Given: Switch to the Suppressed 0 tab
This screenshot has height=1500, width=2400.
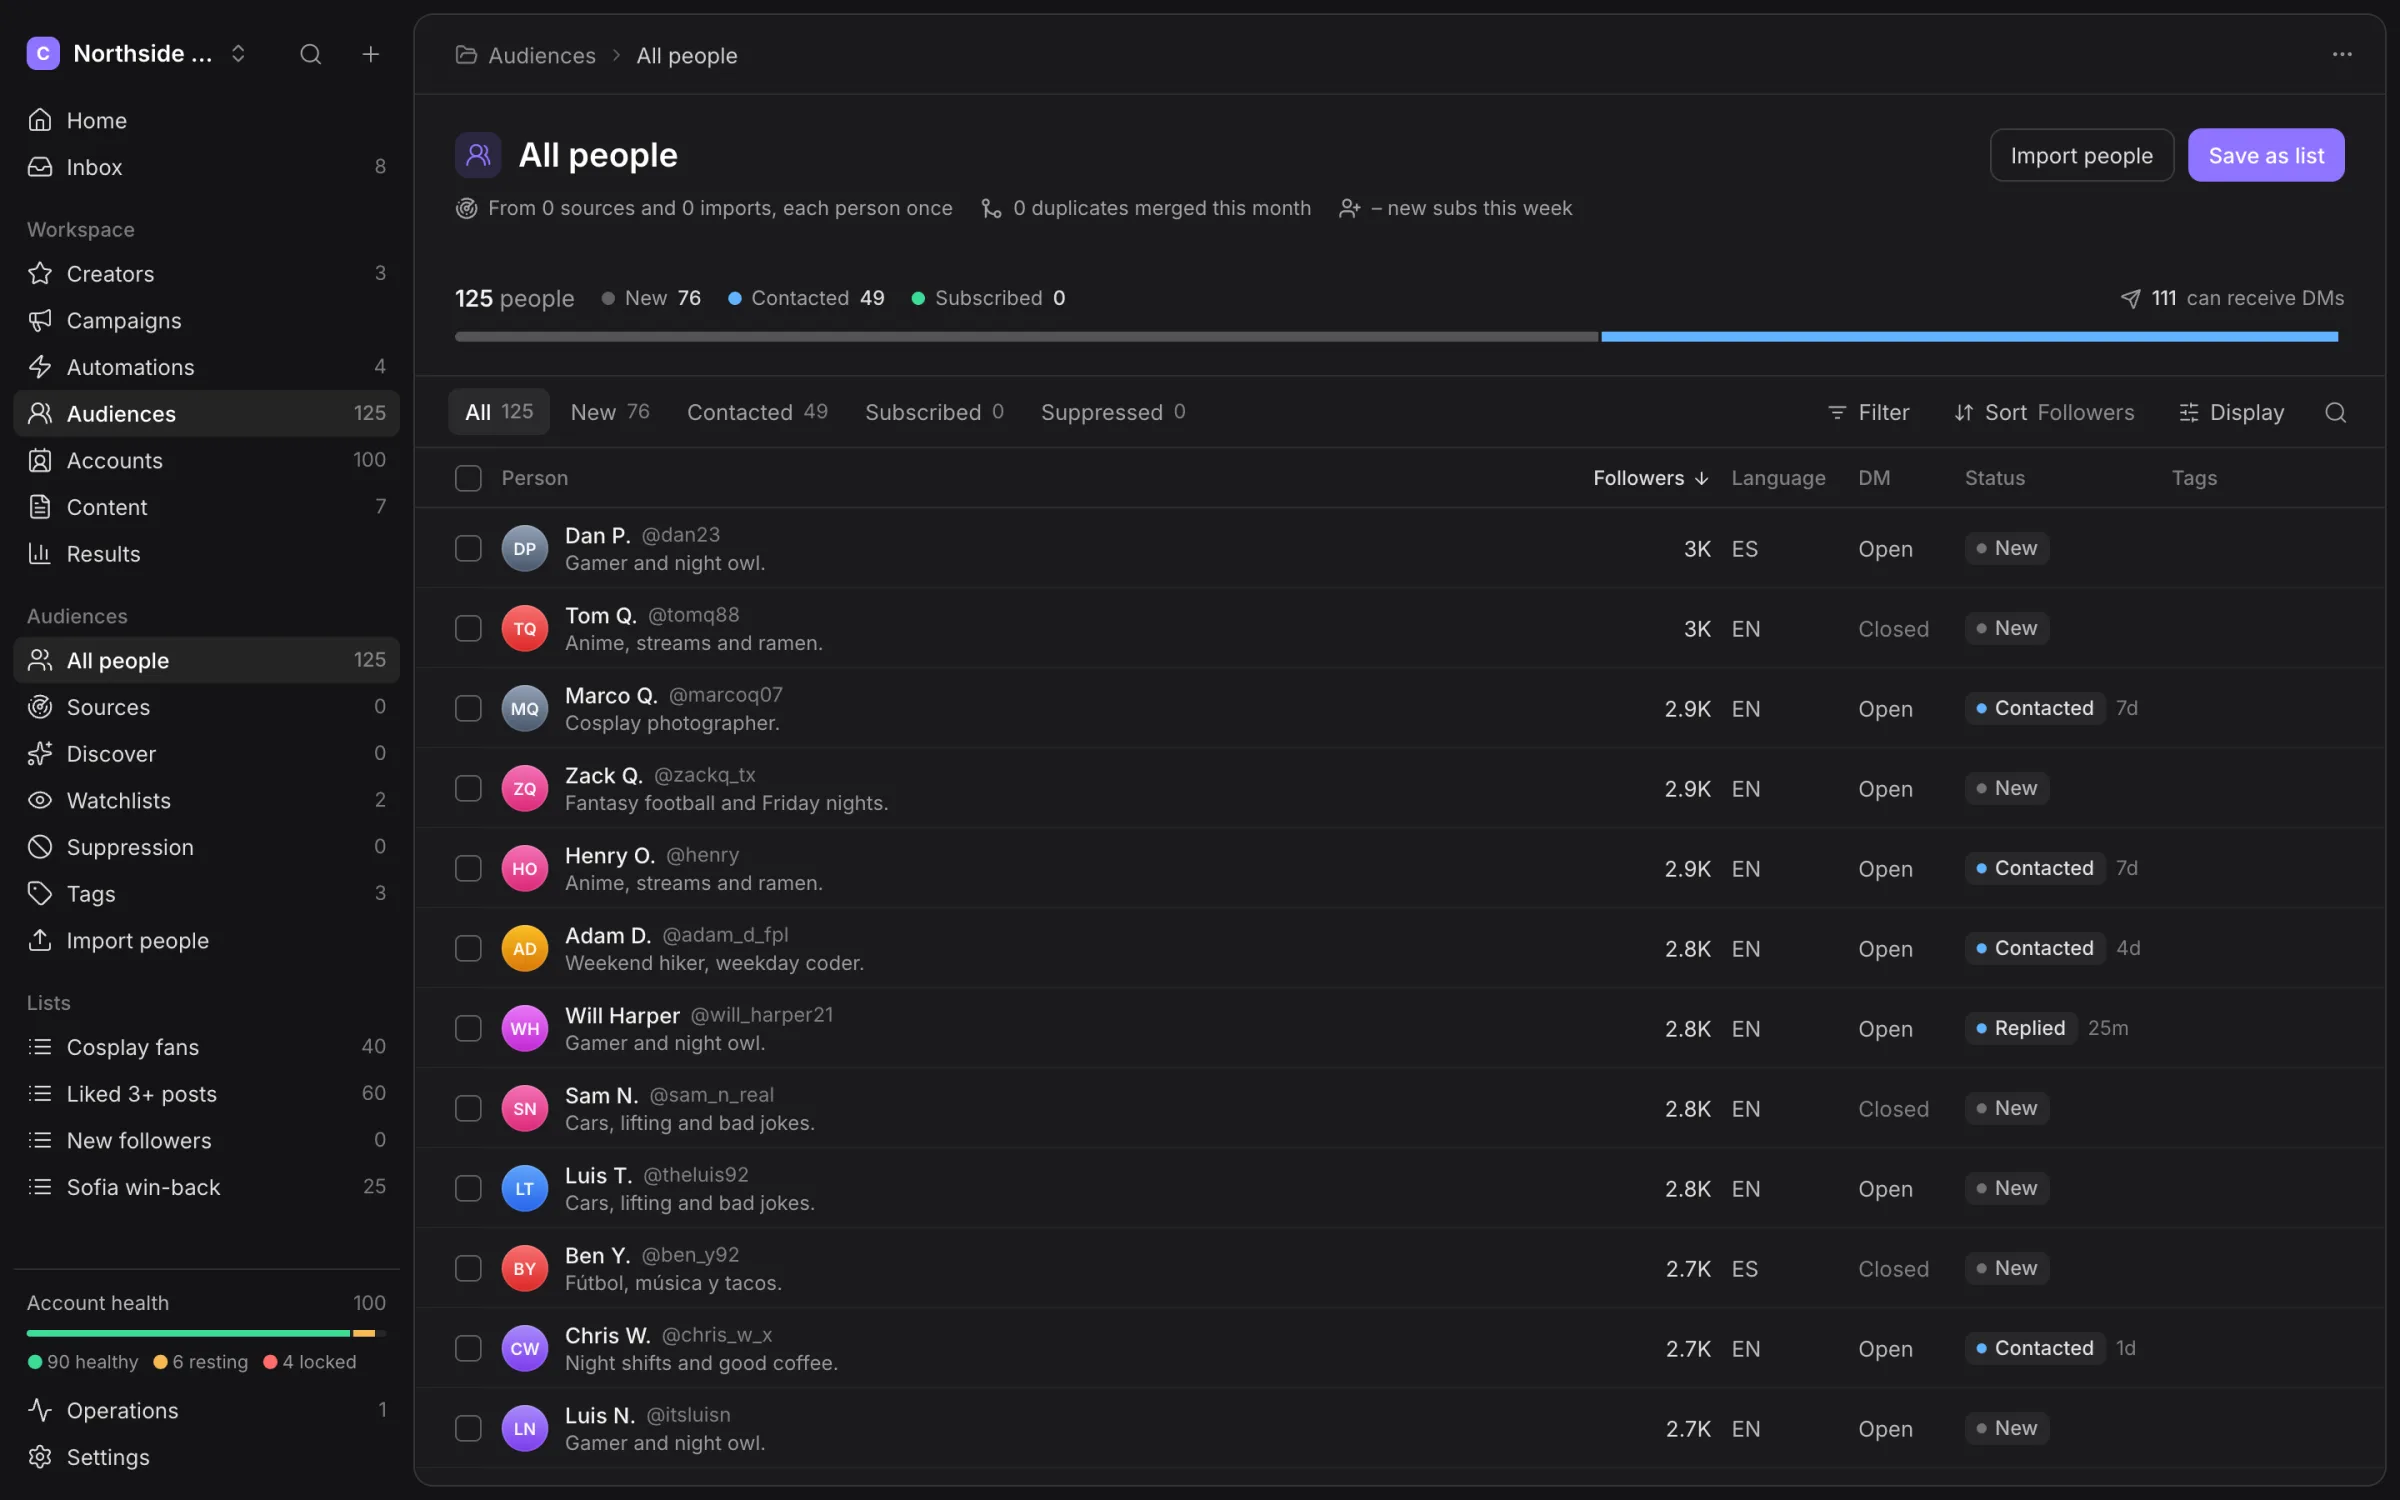Looking at the screenshot, I should point(1113,412).
